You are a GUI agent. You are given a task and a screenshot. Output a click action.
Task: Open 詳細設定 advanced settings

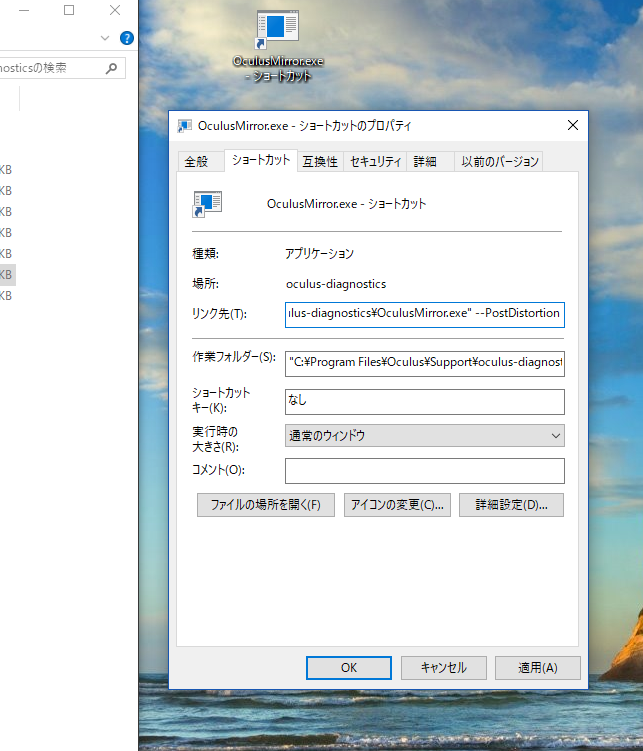(511, 505)
